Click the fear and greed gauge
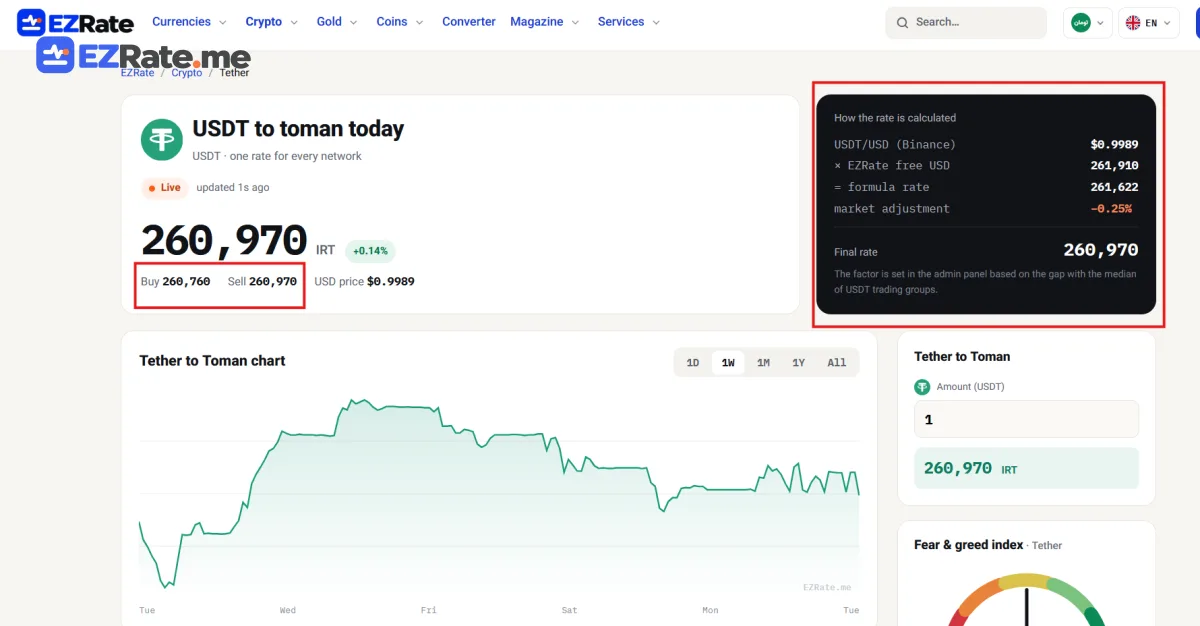This screenshot has height=626, width=1200. tap(1026, 600)
